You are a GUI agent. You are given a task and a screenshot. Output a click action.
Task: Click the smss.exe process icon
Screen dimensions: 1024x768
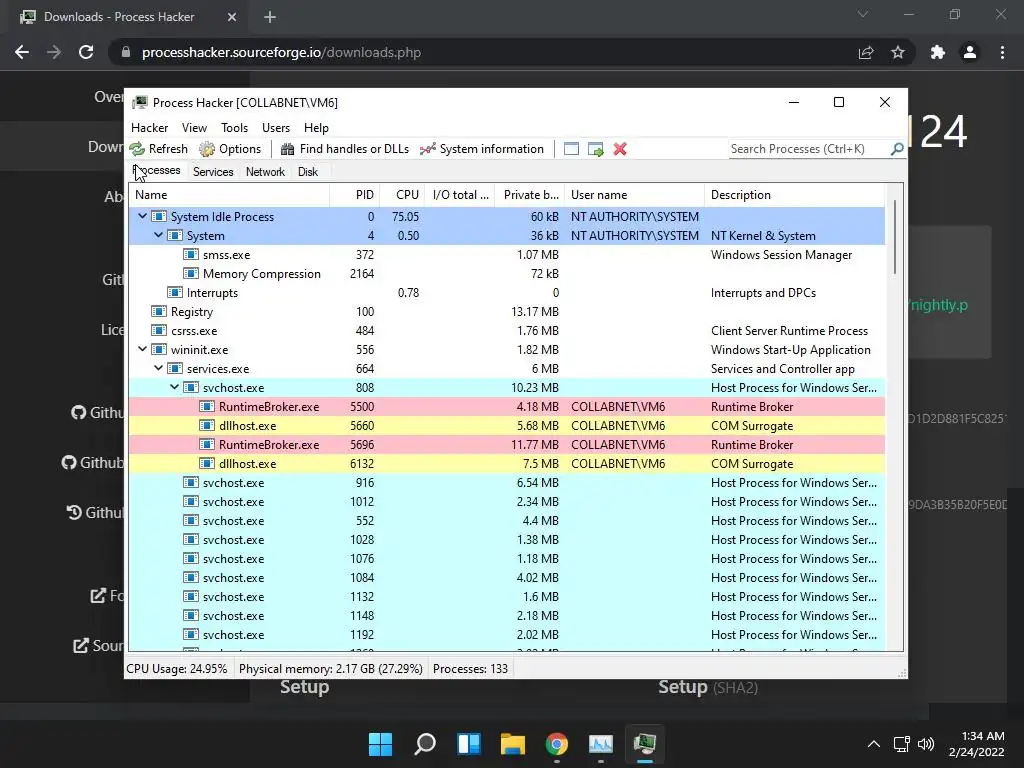tap(191, 255)
